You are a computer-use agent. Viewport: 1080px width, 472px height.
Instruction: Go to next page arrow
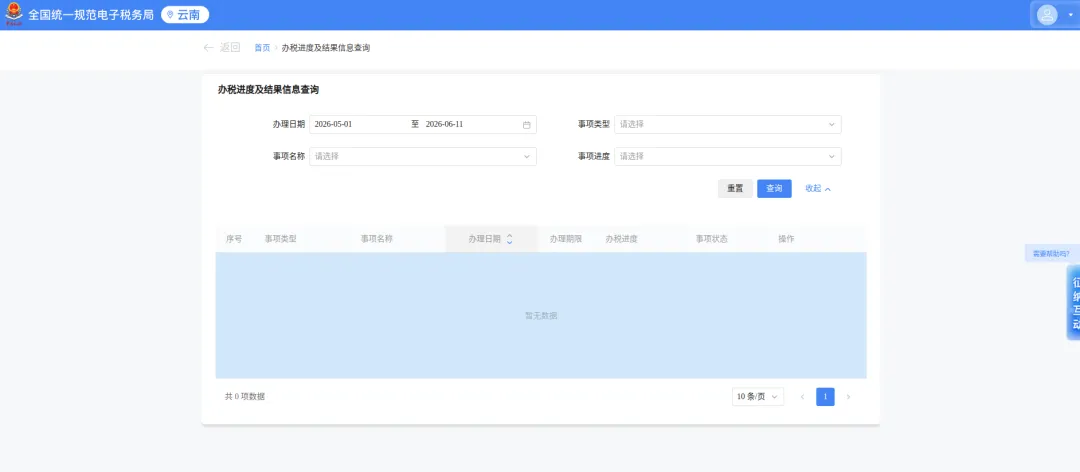(x=848, y=397)
